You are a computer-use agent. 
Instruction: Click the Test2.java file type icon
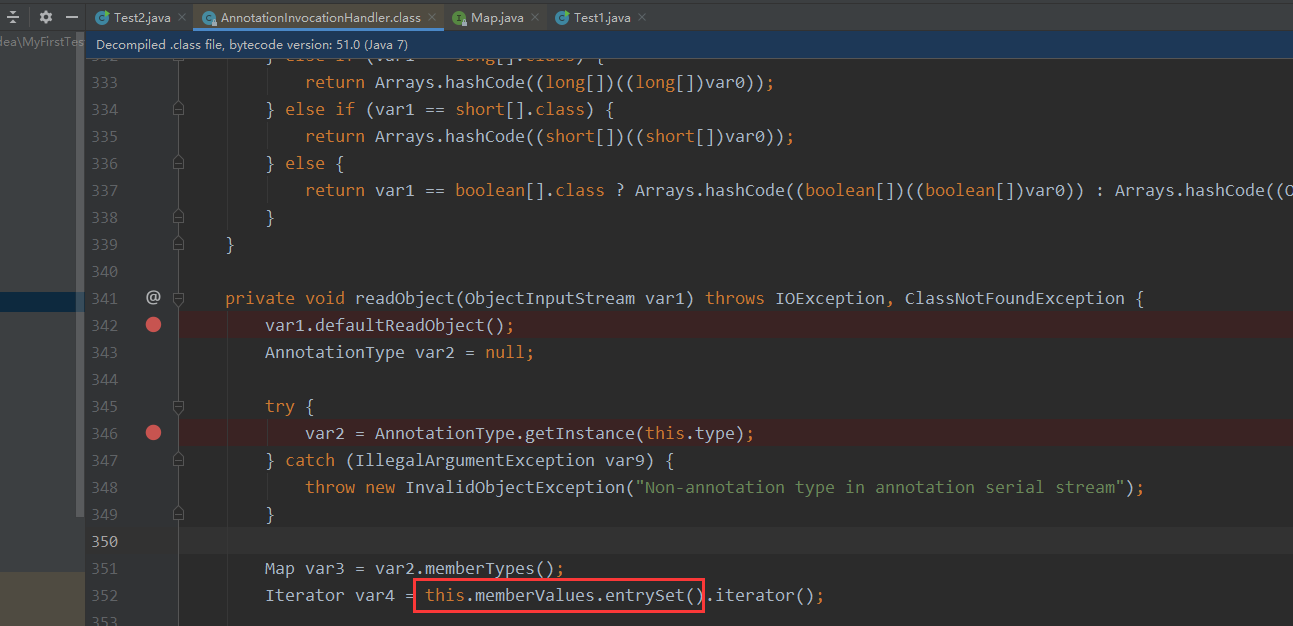tap(102, 18)
